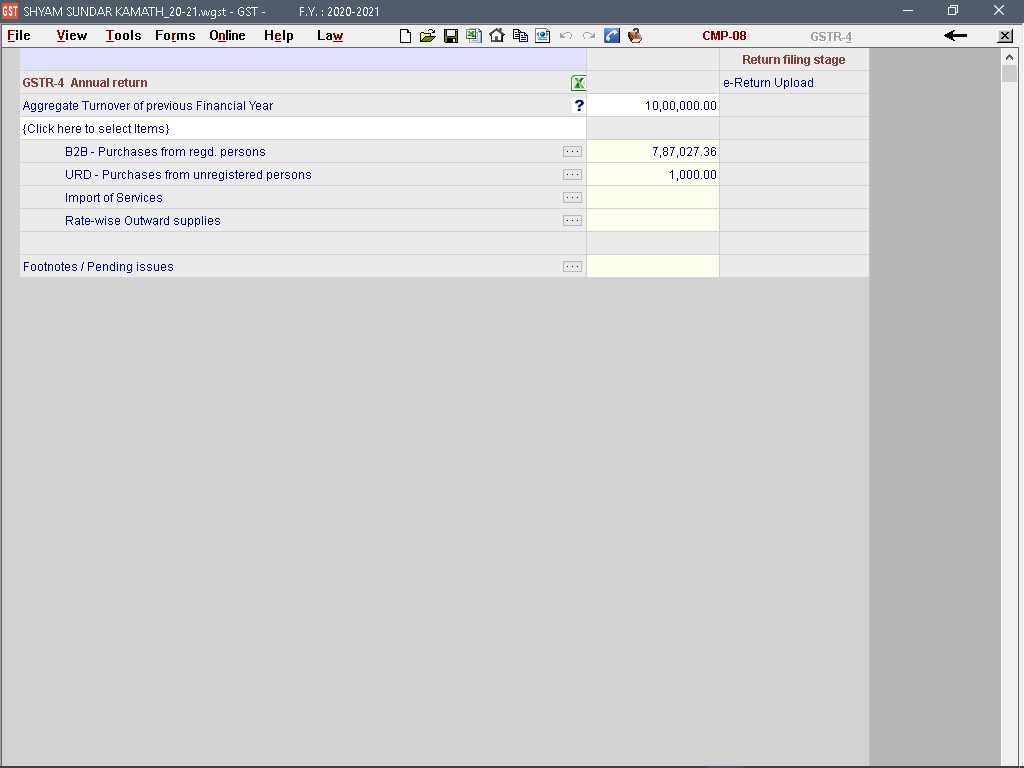Viewport: 1024px width, 768px height.
Task: Open the Forms menu
Action: click(x=175, y=36)
